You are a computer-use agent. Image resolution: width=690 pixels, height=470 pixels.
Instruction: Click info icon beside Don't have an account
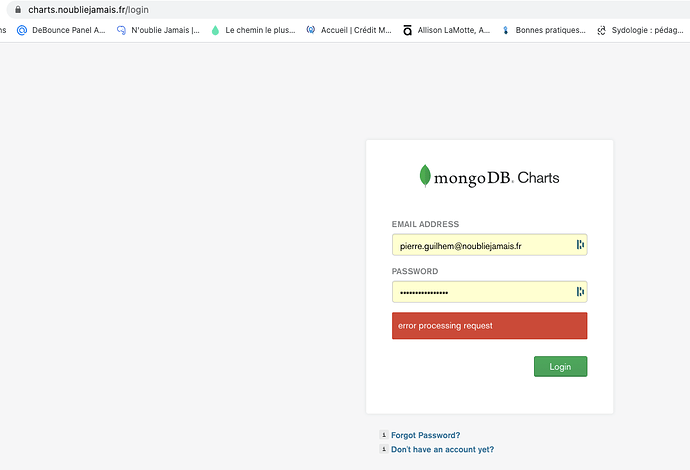(x=384, y=450)
